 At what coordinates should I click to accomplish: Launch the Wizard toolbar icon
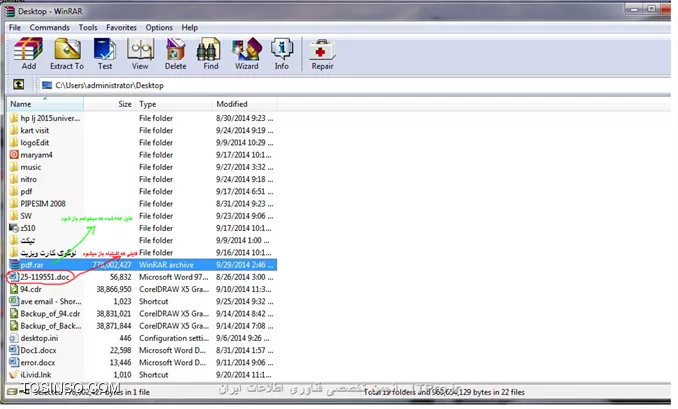click(246, 54)
